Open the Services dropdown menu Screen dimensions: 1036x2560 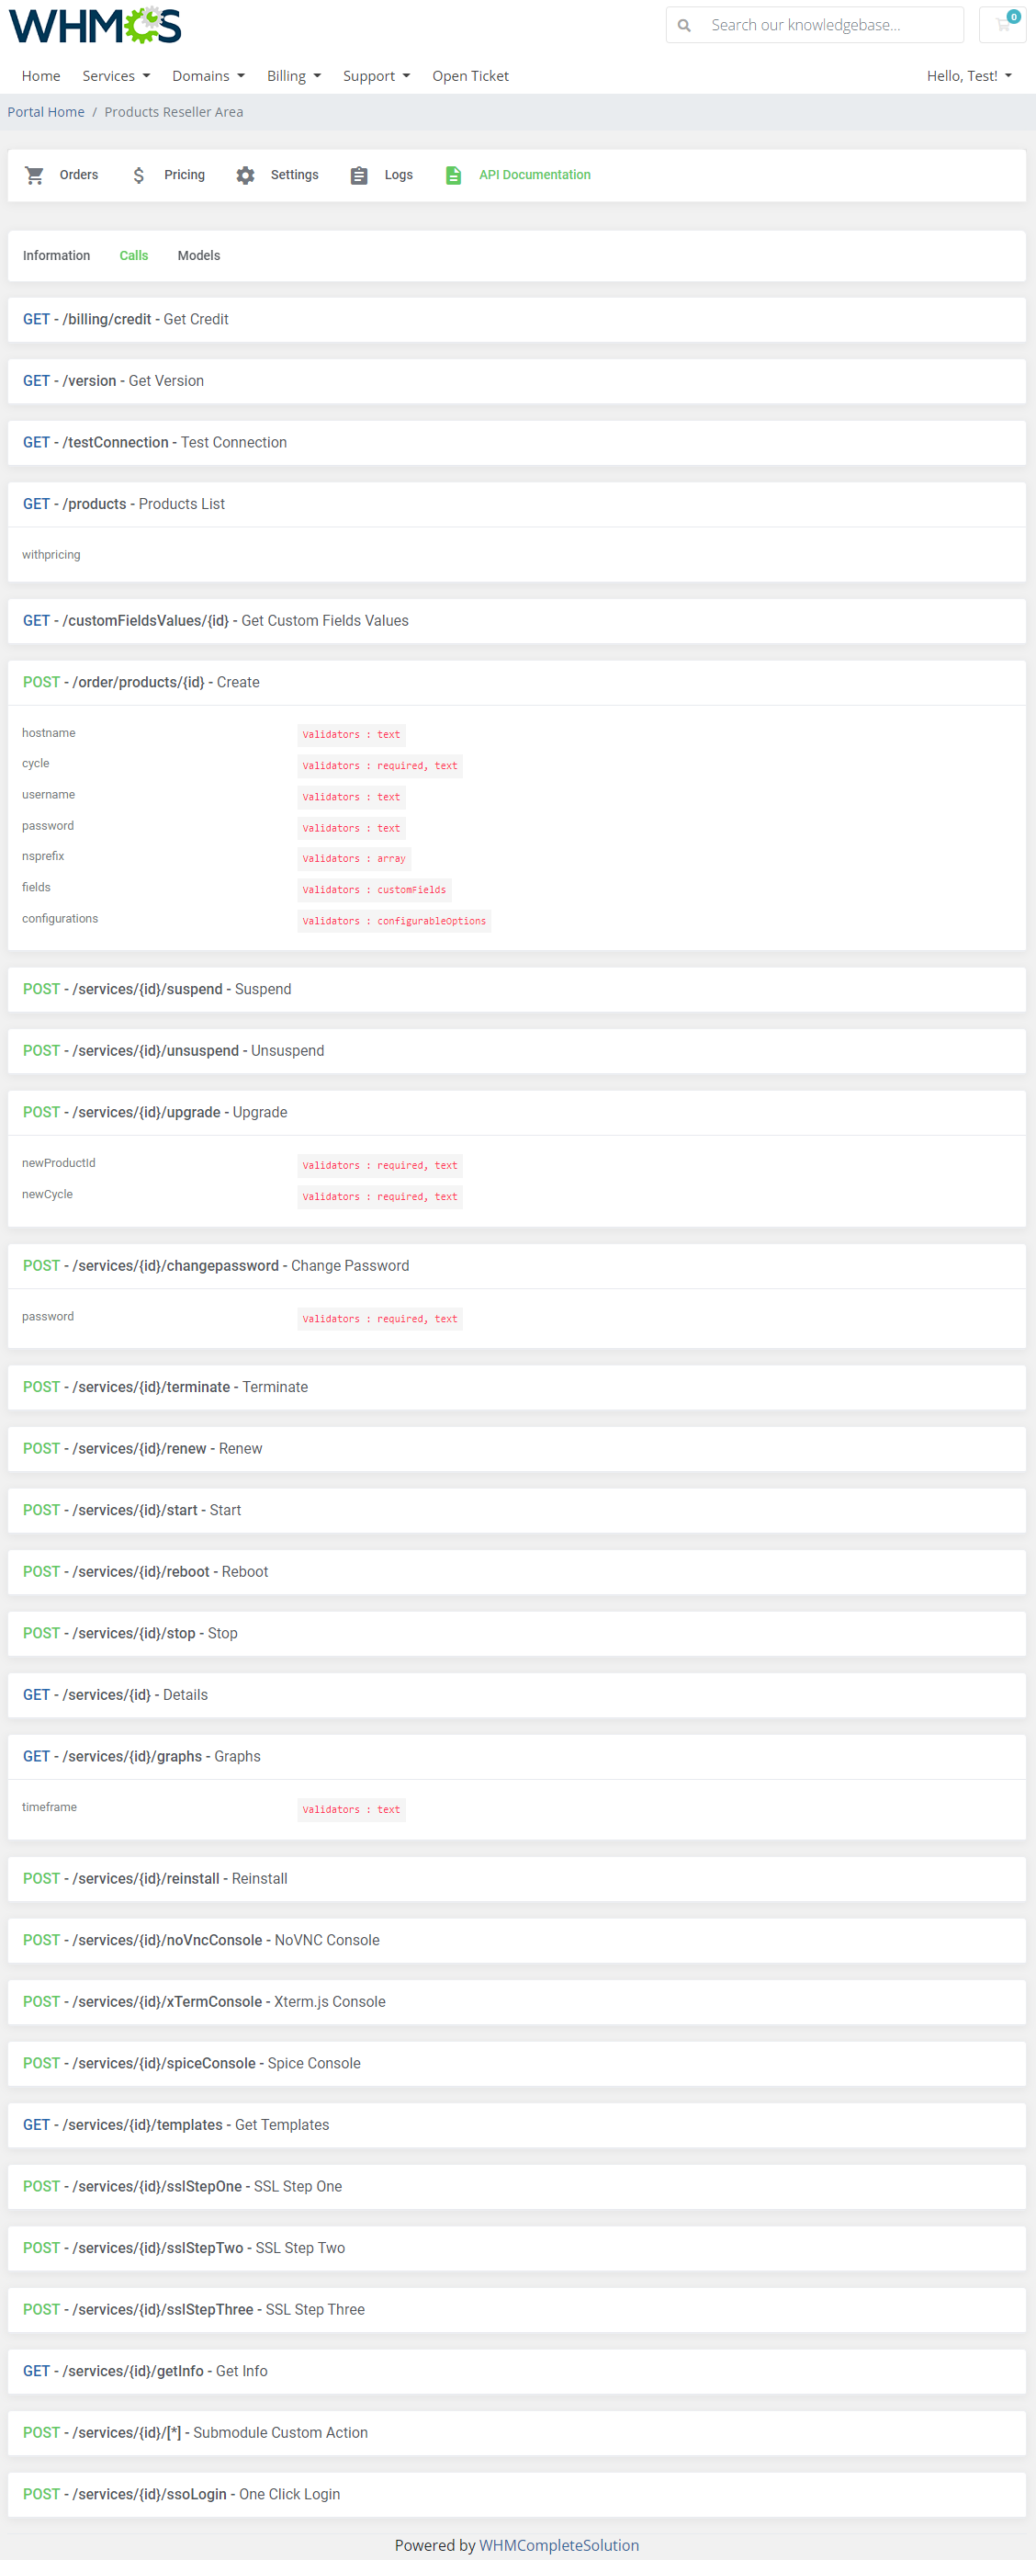click(116, 76)
